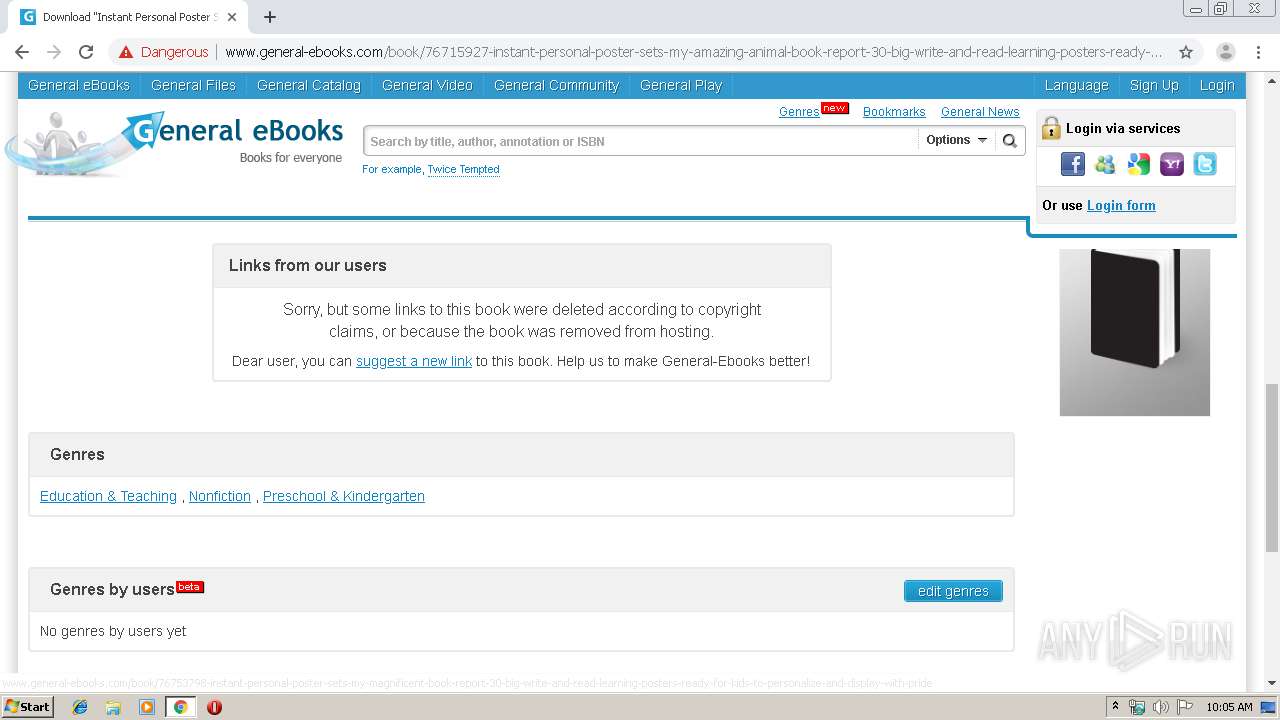Focus the book search input field
The image size is (1280, 720).
coord(640,141)
